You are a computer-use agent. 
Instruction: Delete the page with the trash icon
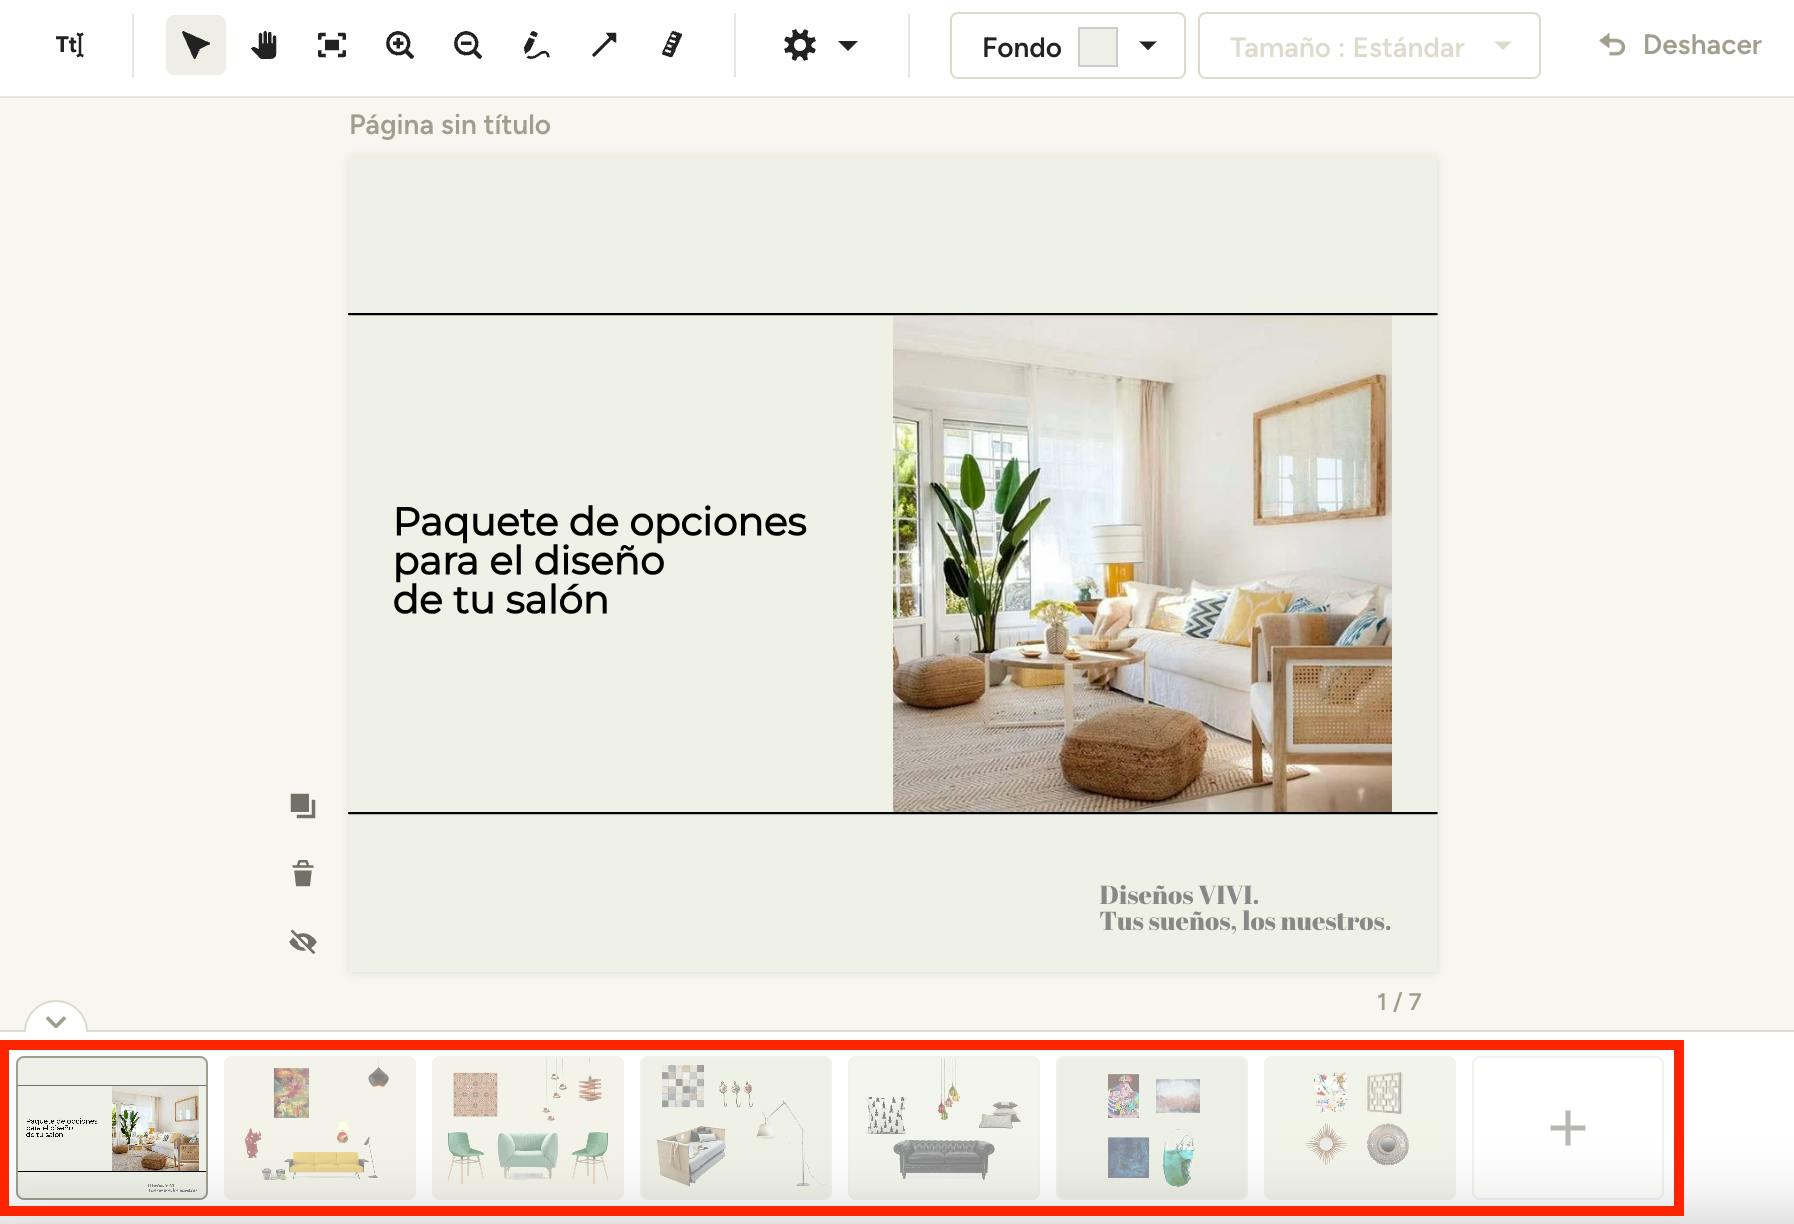click(x=303, y=874)
